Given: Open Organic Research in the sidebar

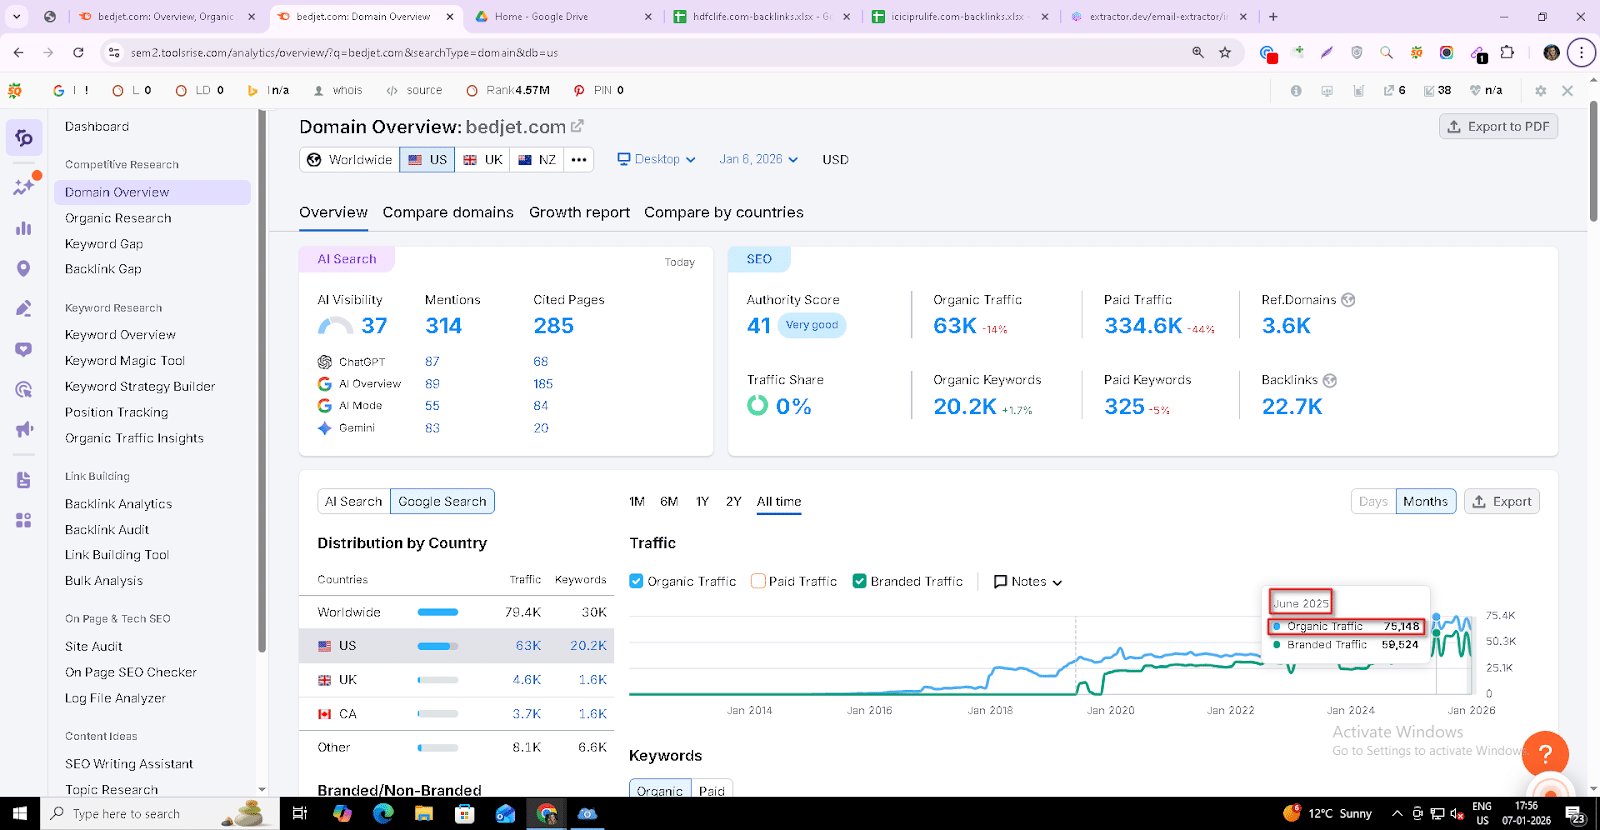Looking at the screenshot, I should coord(118,218).
